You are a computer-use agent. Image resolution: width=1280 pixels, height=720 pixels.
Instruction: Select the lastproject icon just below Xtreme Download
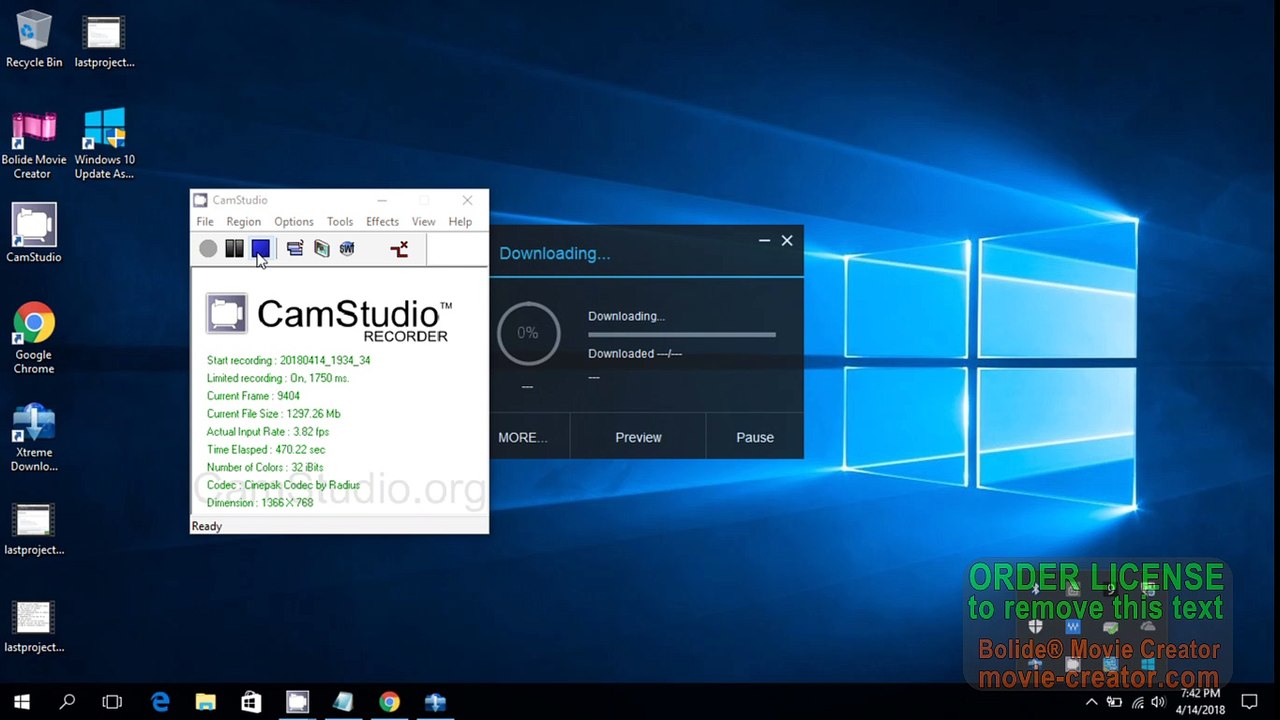click(x=34, y=530)
